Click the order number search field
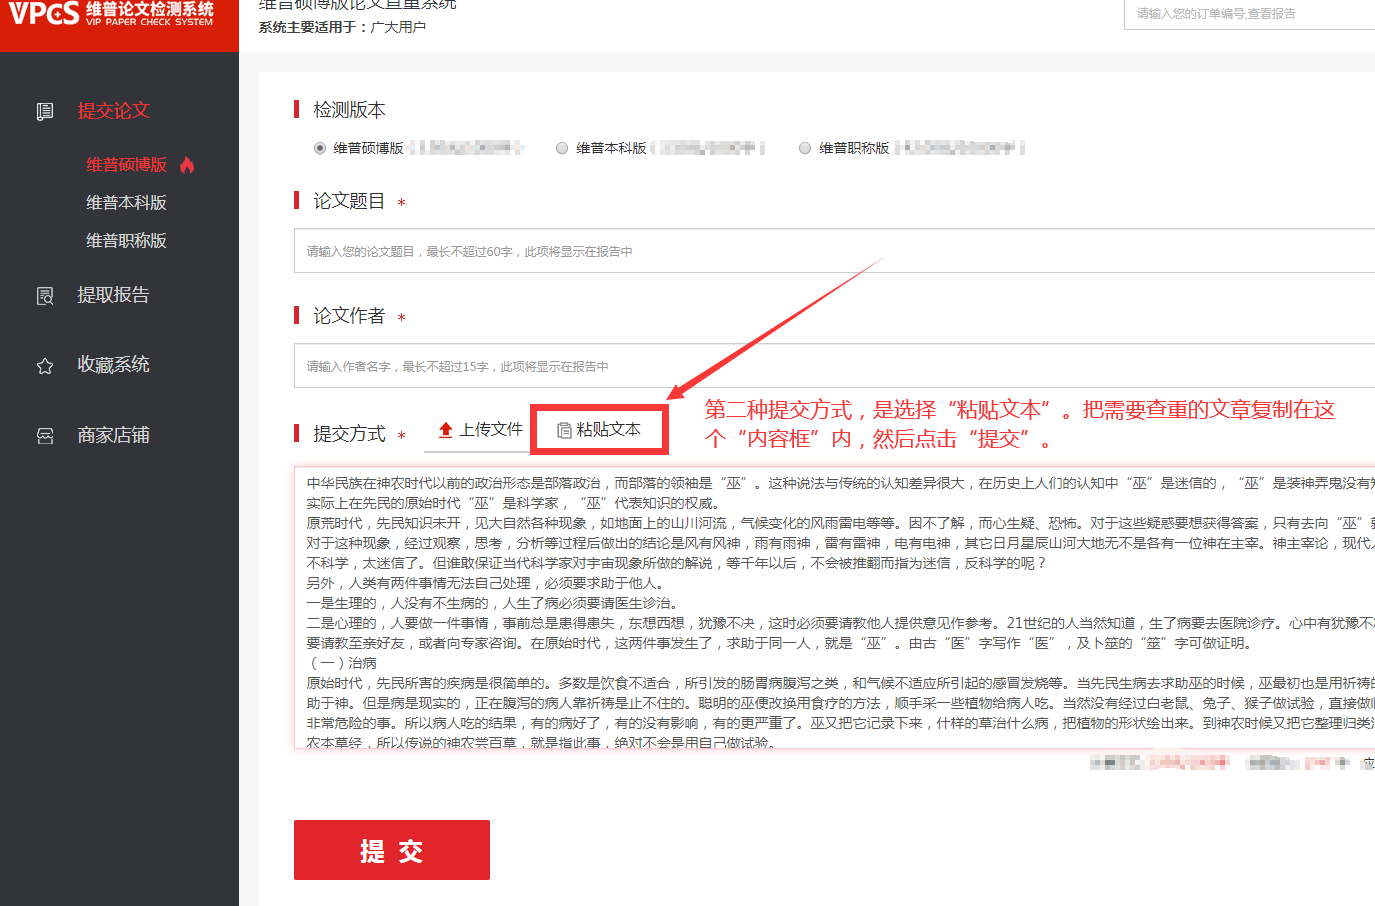This screenshot has width=1375, height=906. click(x=1249, y=14)
